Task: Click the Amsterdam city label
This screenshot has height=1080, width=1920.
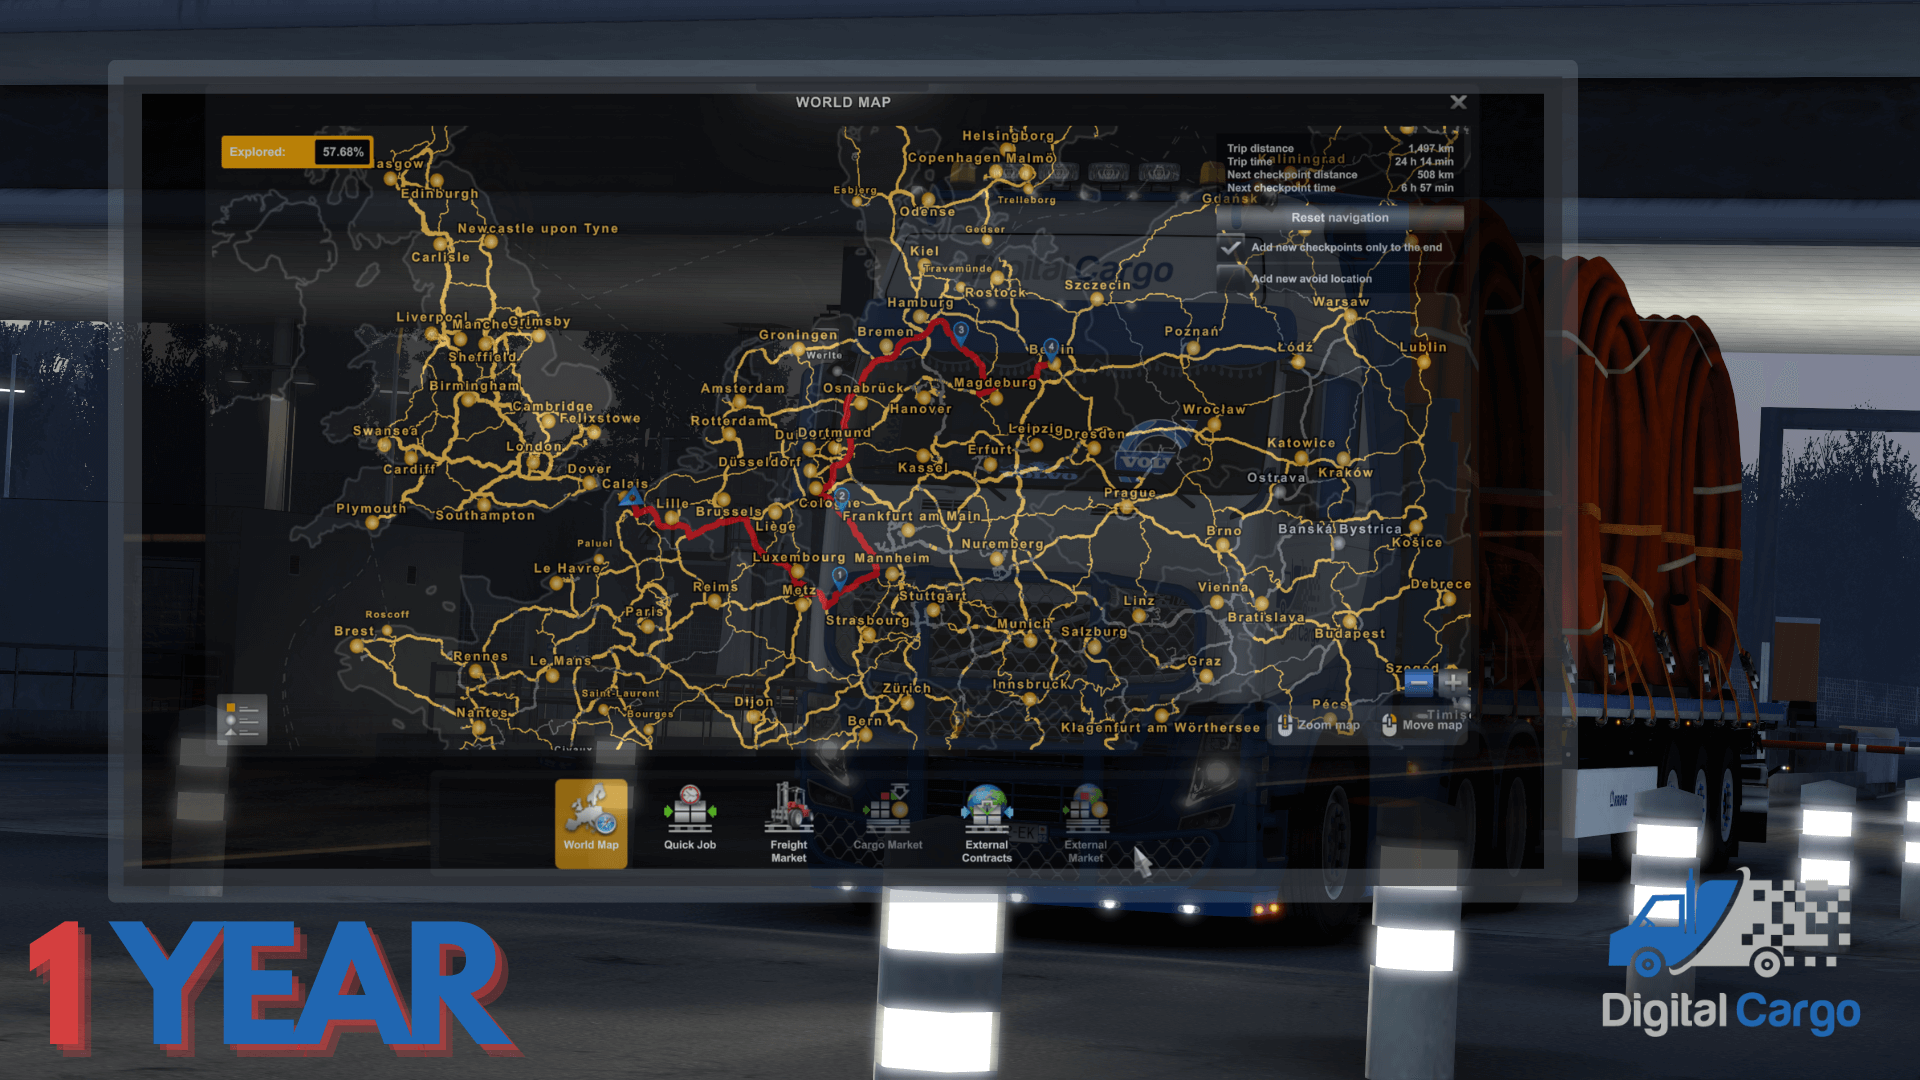Action: (x=742, y=389)
